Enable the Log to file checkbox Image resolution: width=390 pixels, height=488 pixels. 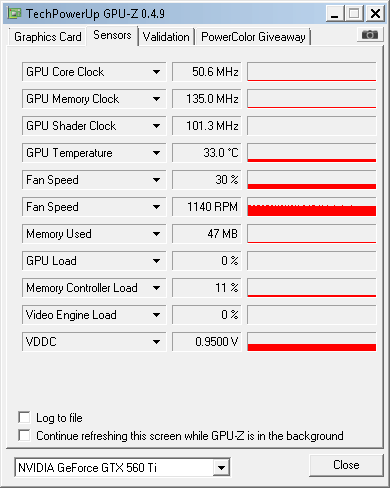[x=24, y=417]
